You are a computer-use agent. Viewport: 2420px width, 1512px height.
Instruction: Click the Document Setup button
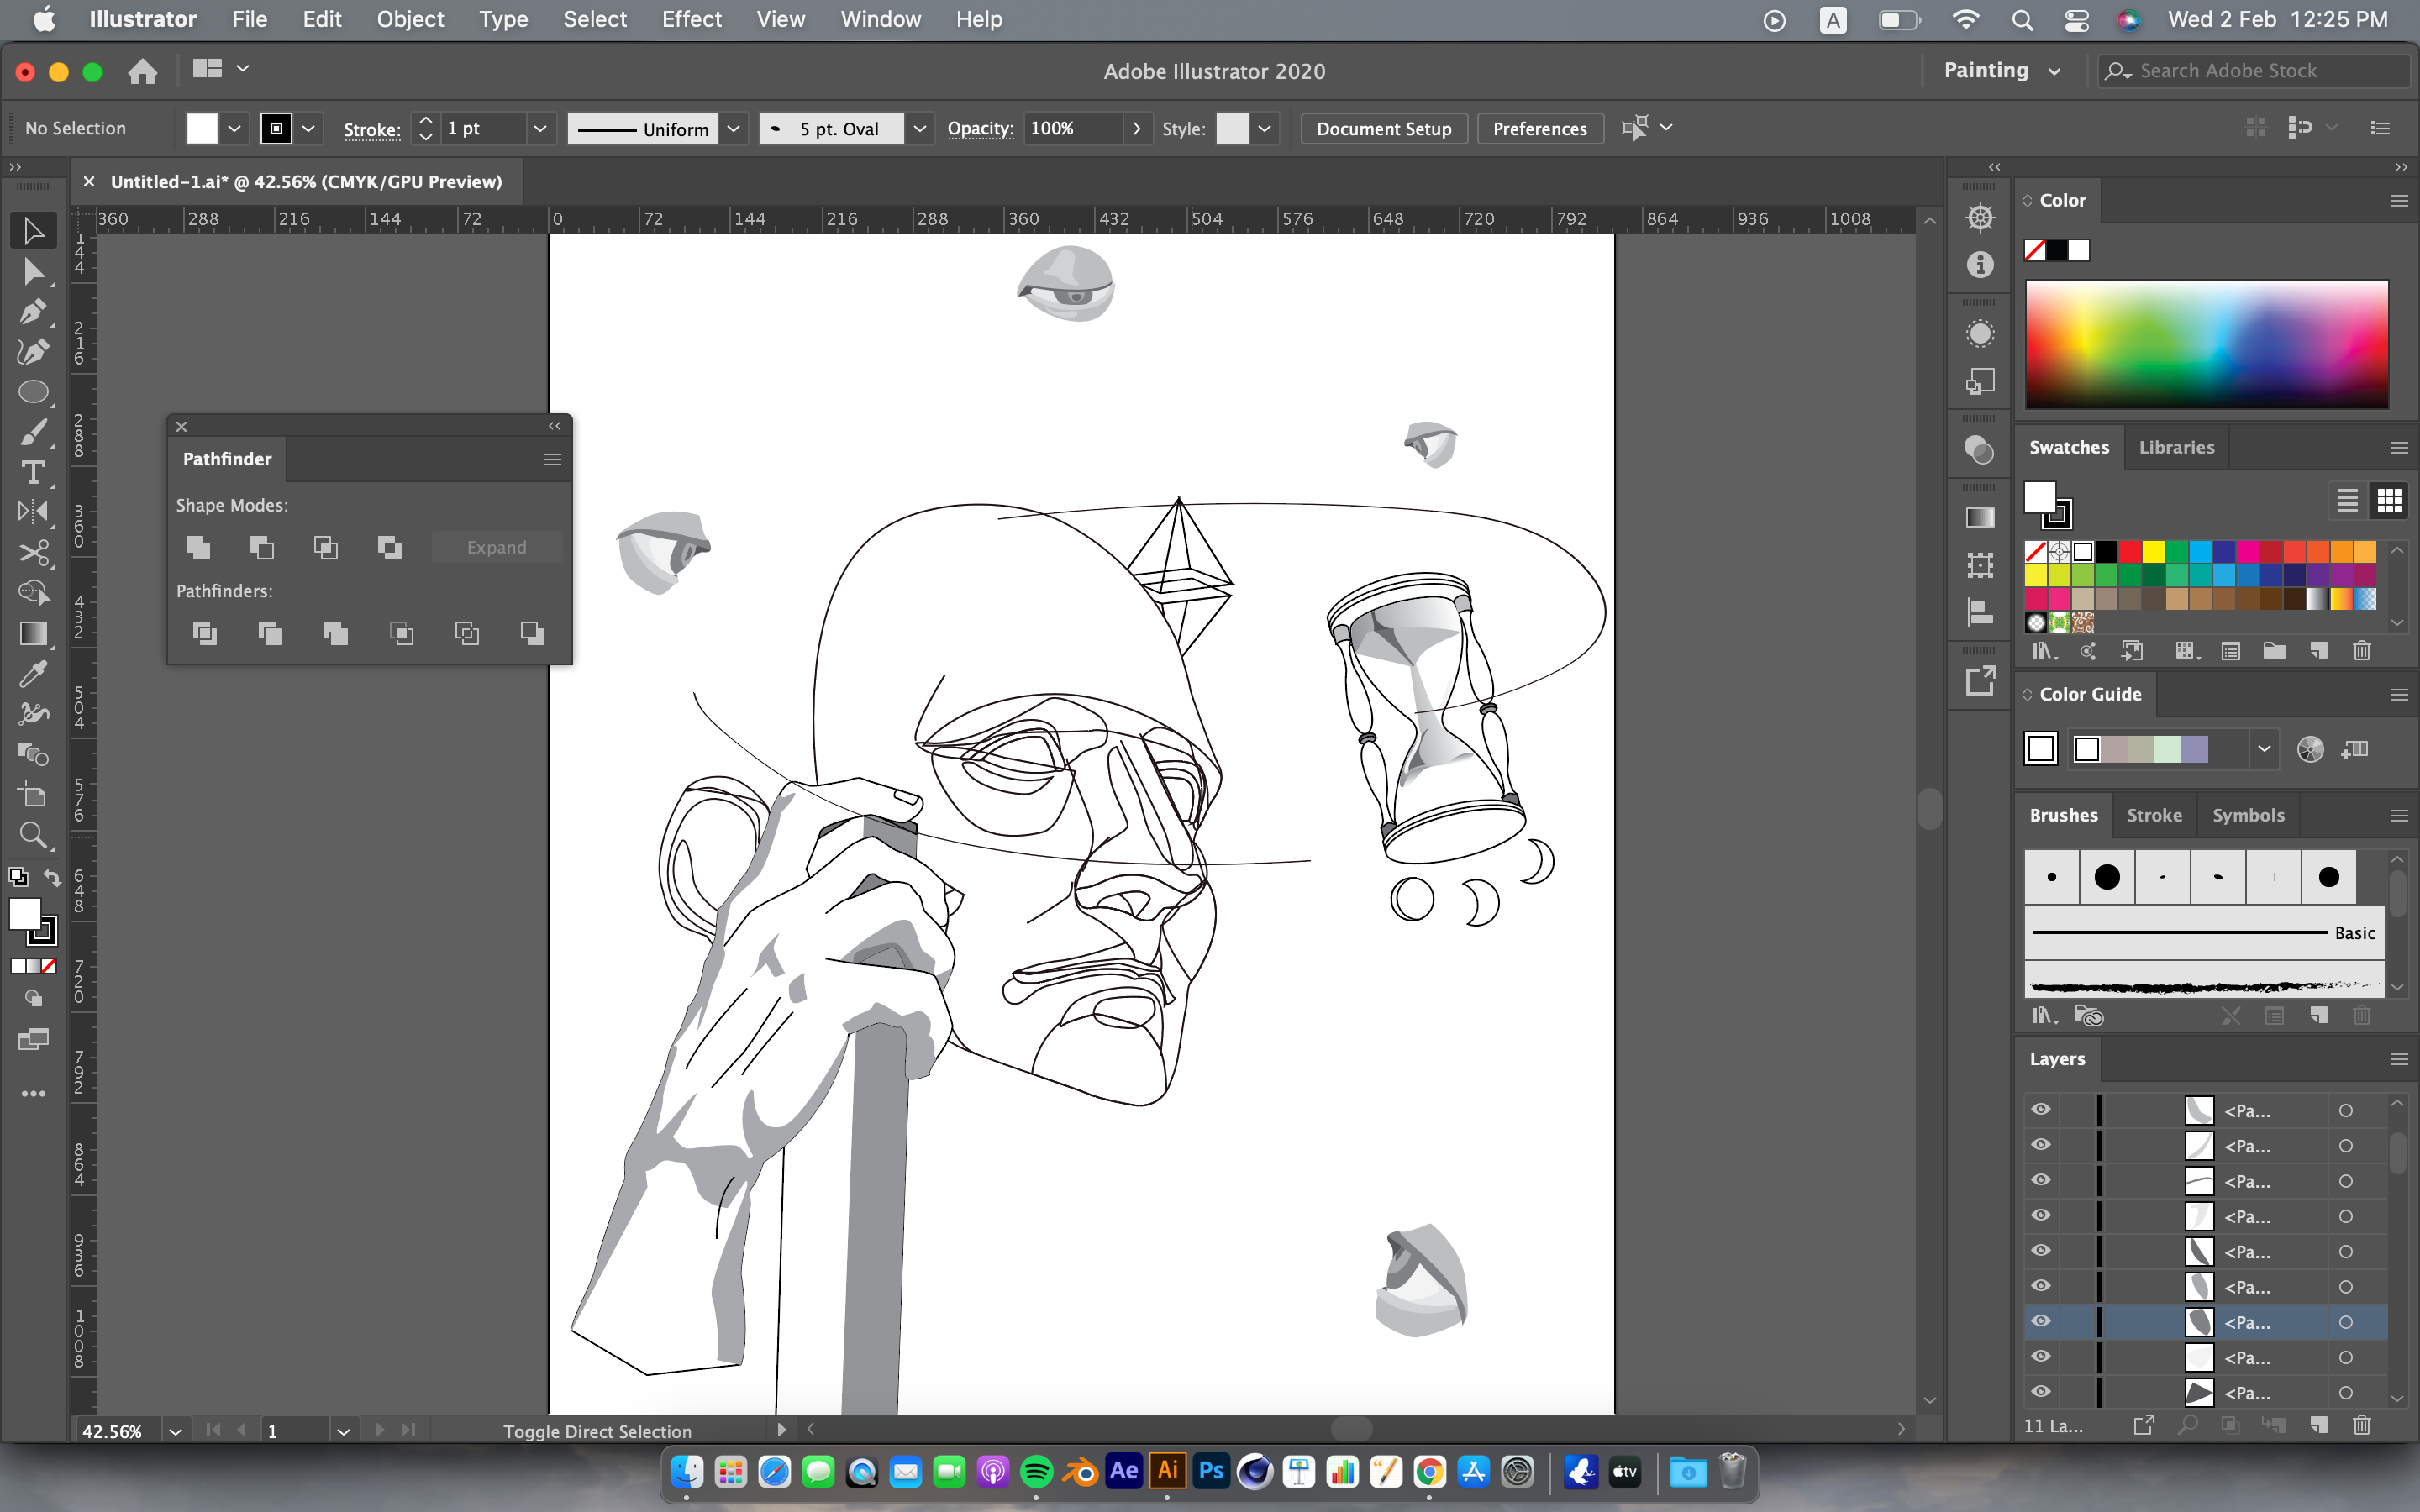pyautogui.click(x=1383, y=129)
